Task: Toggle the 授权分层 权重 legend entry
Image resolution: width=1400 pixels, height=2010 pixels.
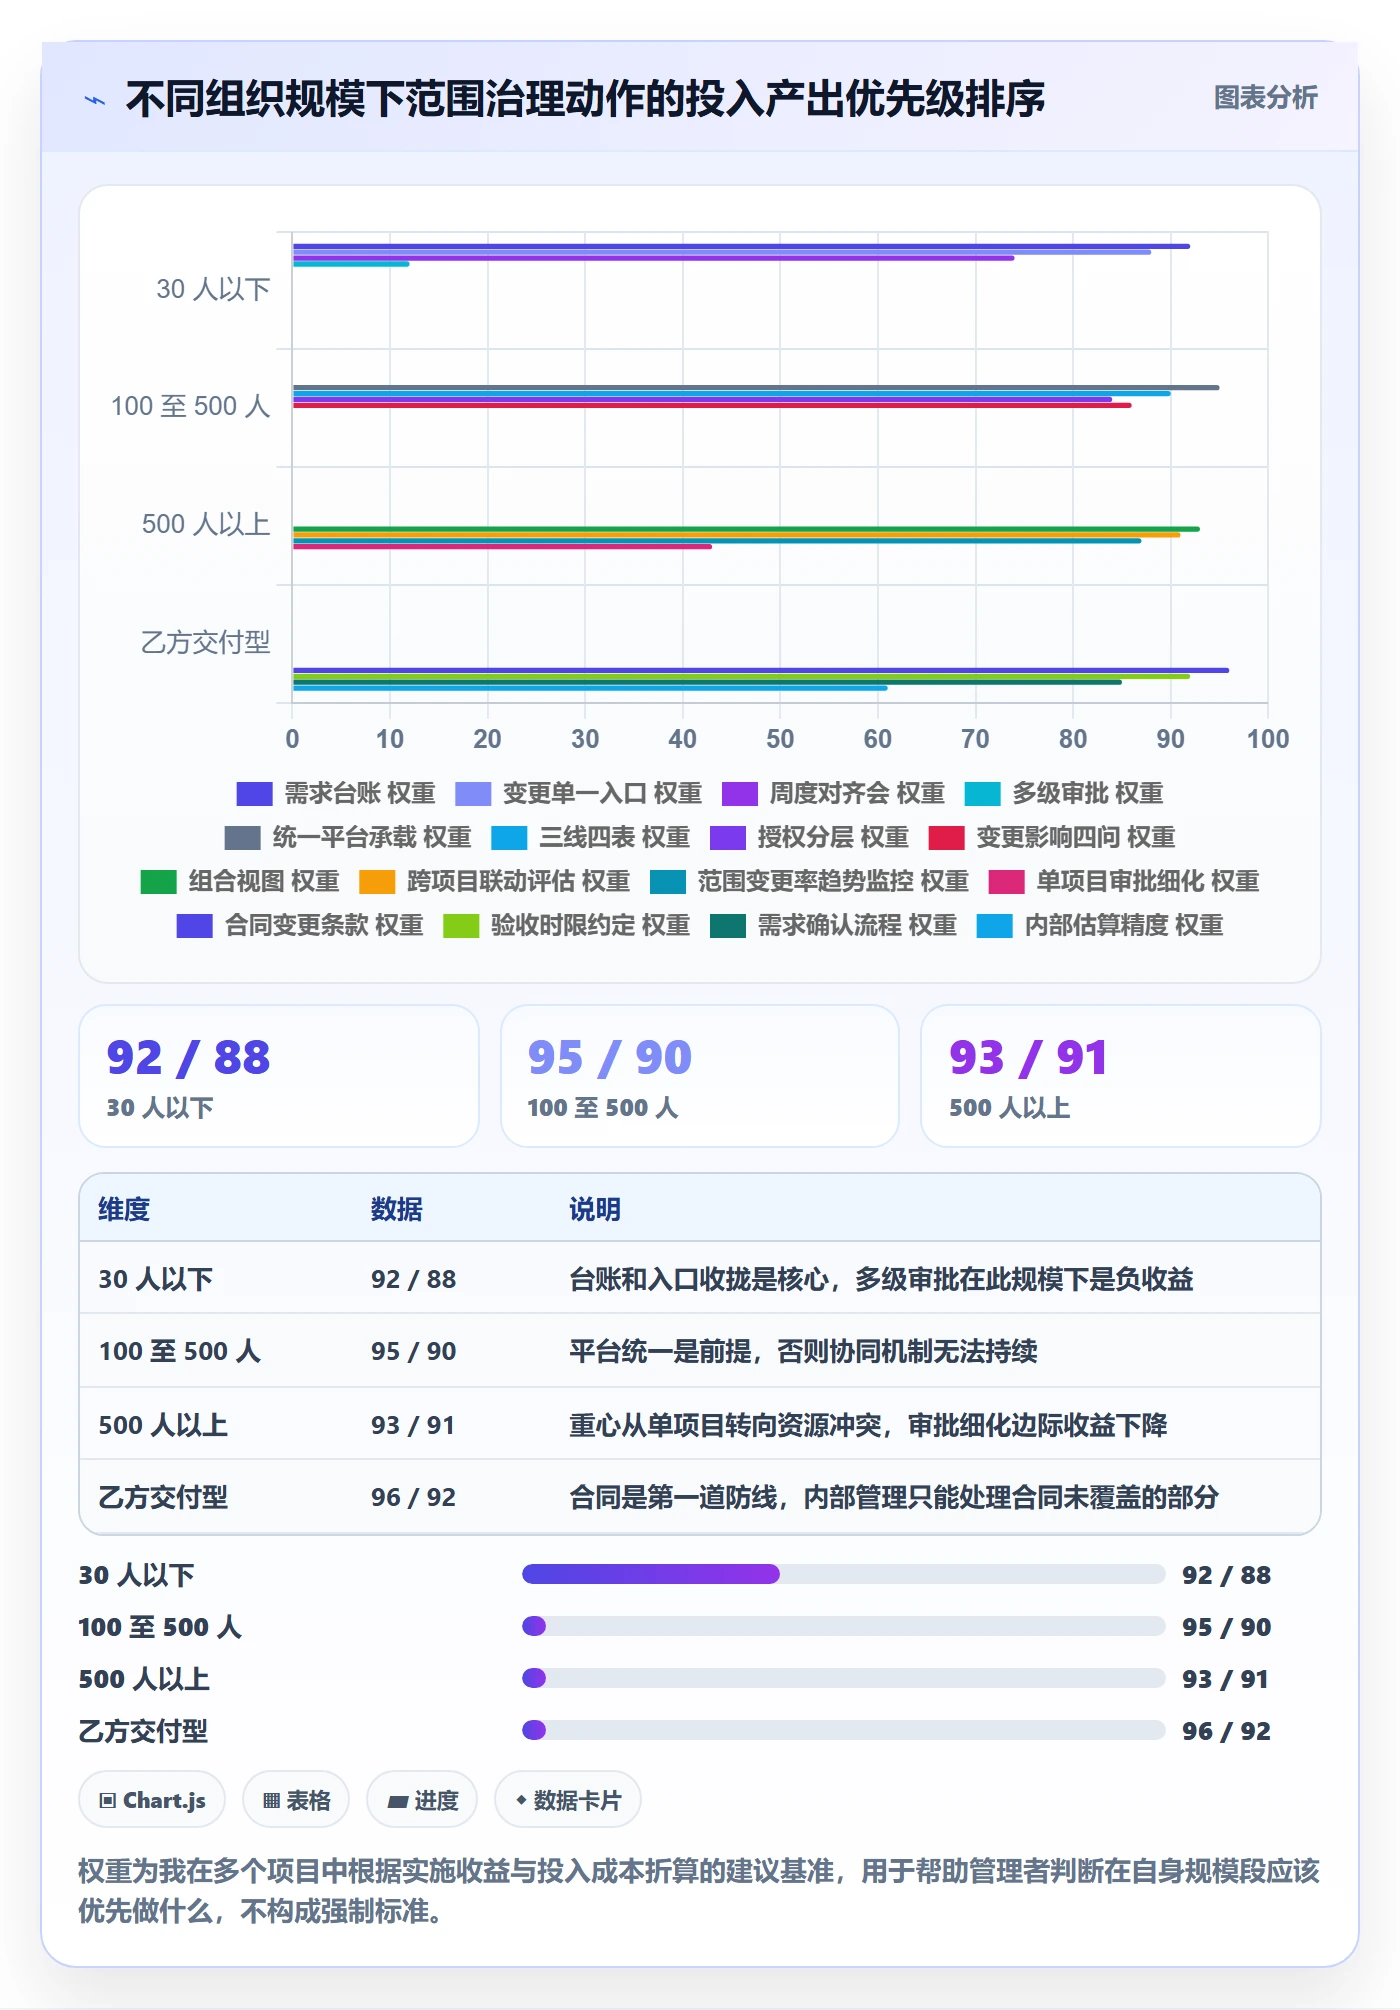Action: click(809, 838)
